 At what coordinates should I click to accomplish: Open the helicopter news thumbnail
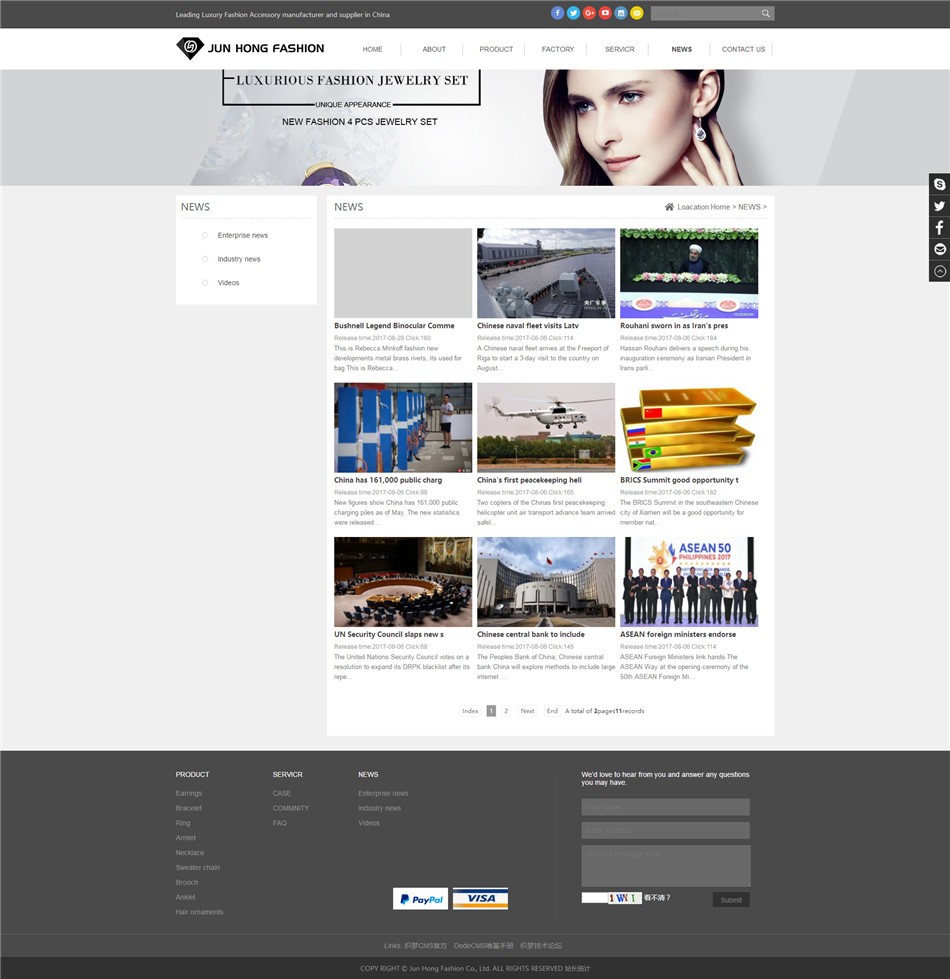pos(546,427)
